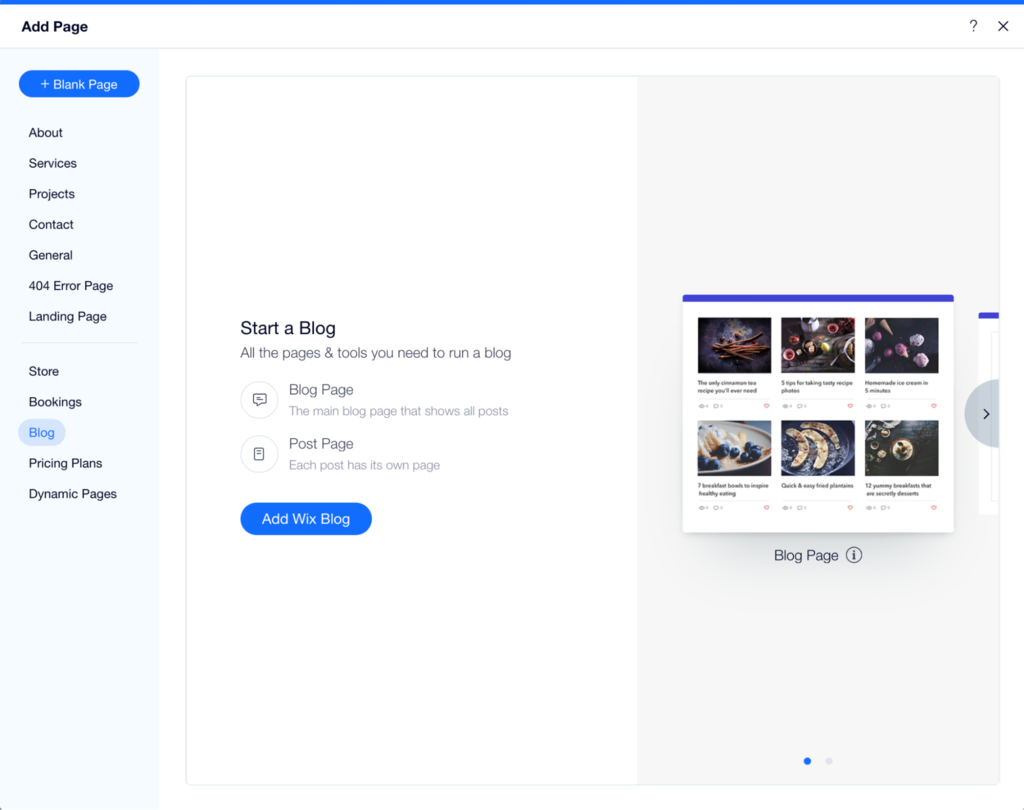Open the About page category
1024x810 pixels.
point(46,133)
